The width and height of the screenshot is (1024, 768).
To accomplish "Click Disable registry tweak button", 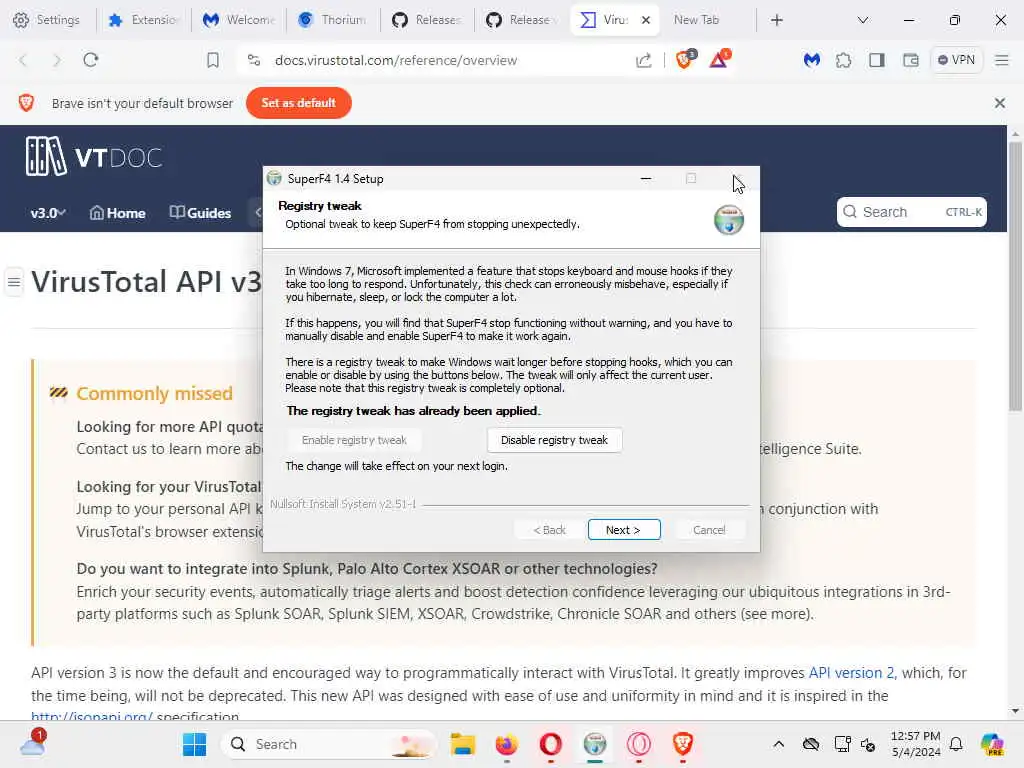I will tap(554, 440).
